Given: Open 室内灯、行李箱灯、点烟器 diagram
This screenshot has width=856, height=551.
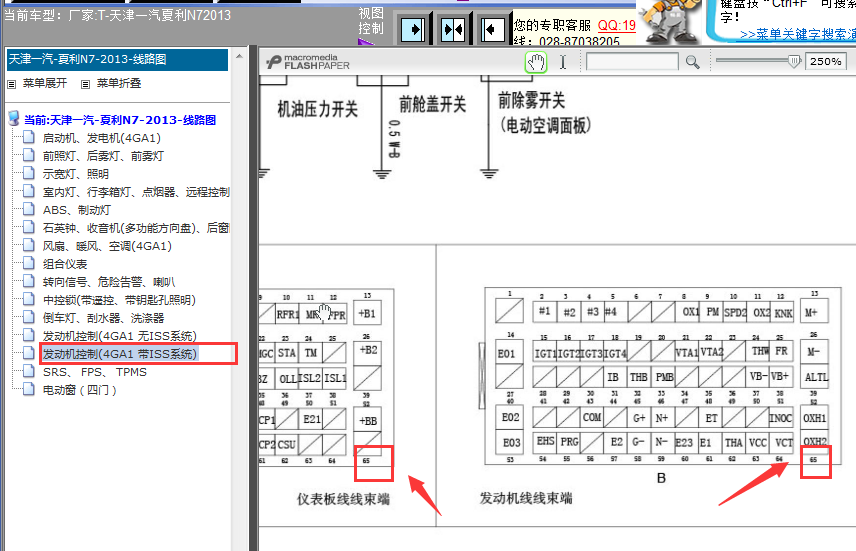Looking at the screenshot, I should (136, 192).
